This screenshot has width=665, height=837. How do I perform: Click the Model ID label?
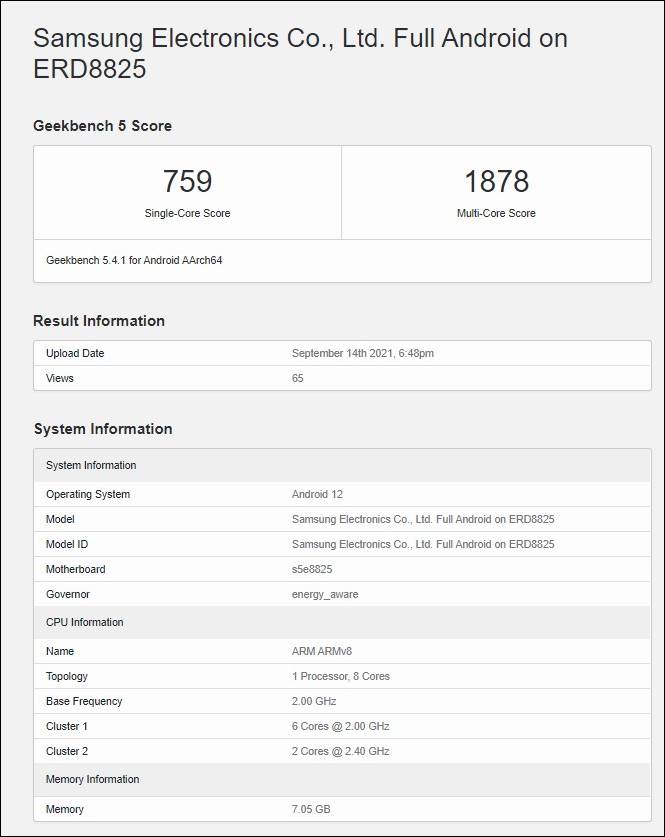pos(67,544)
